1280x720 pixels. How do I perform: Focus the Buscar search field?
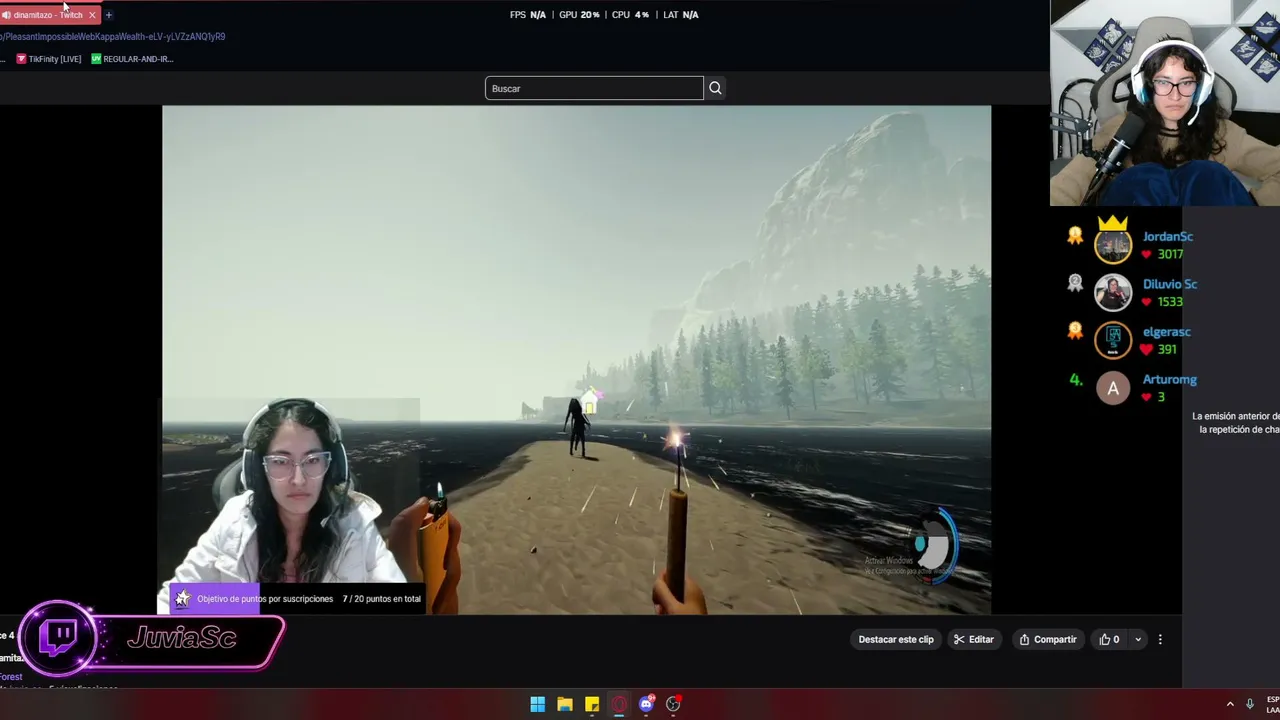[x=594, y=88]
